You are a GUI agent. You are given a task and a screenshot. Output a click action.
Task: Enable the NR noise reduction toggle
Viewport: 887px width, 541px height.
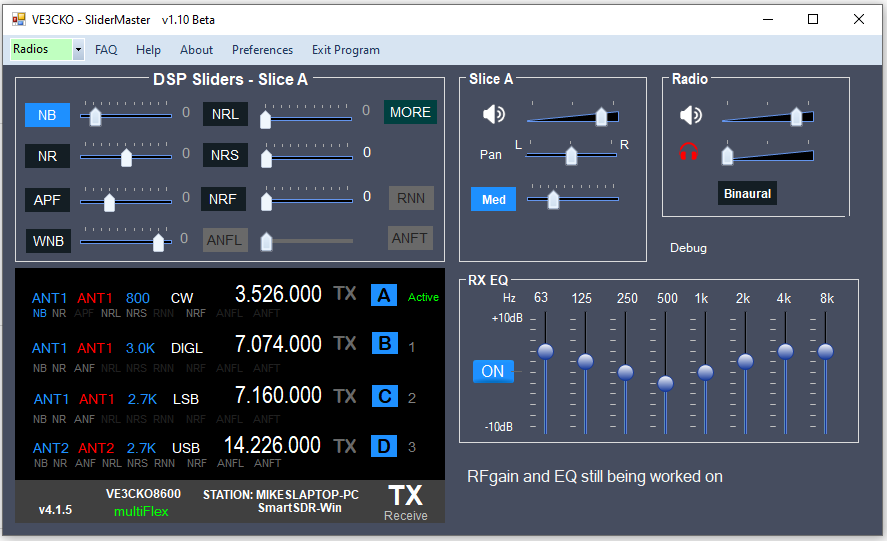(47, 156)
